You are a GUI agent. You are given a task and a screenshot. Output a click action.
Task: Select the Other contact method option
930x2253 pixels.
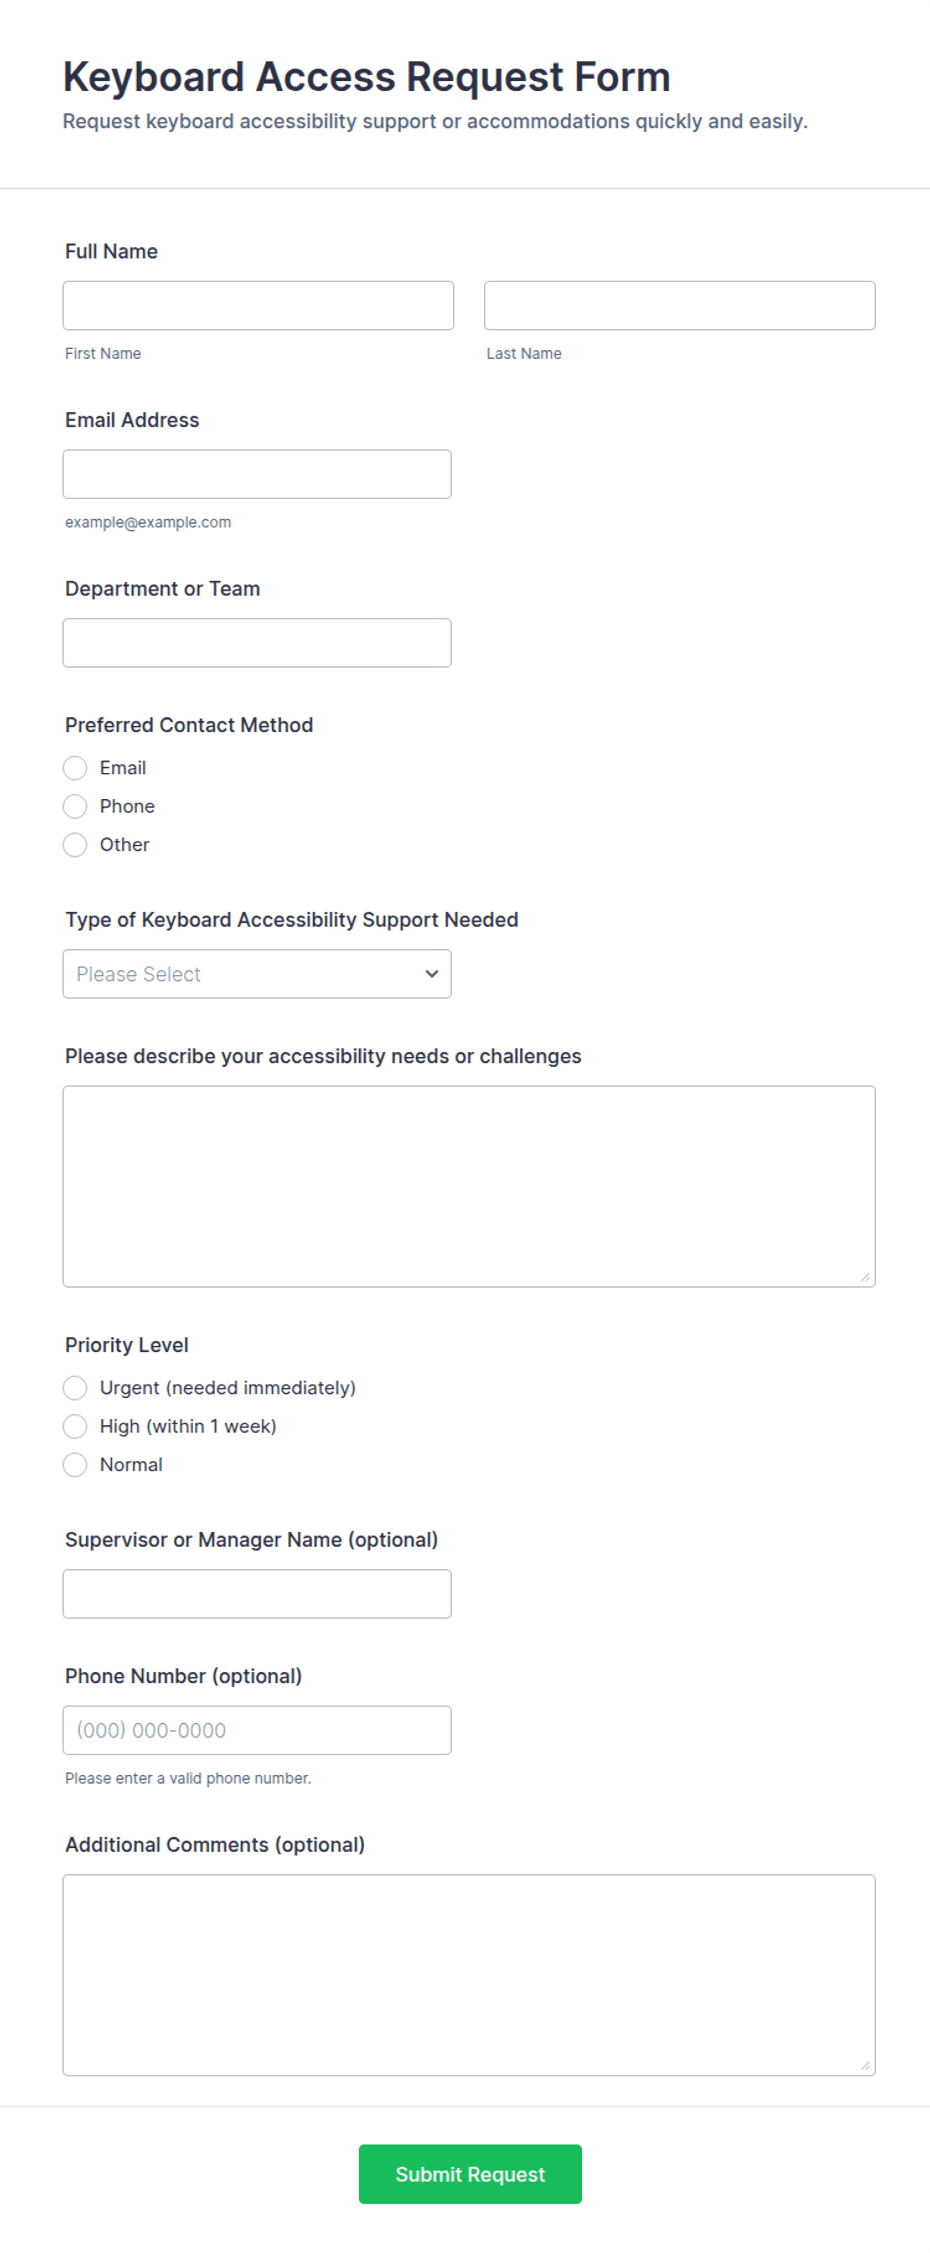[75, 845]
